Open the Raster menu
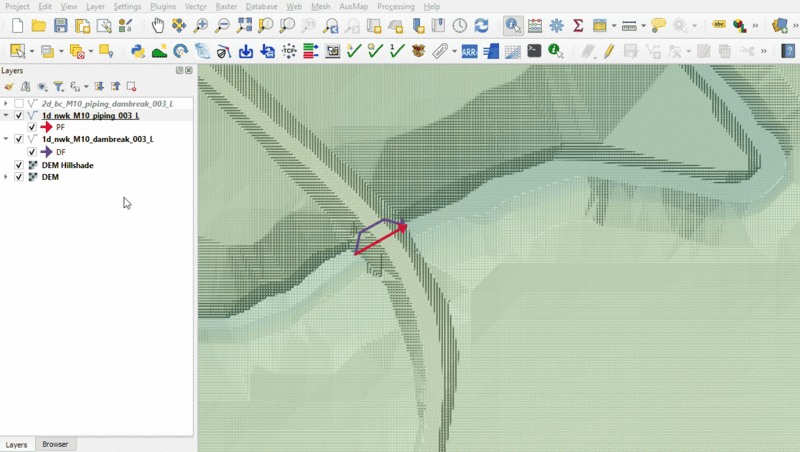This screenshot has width=800, height=452. coord(225,6)
